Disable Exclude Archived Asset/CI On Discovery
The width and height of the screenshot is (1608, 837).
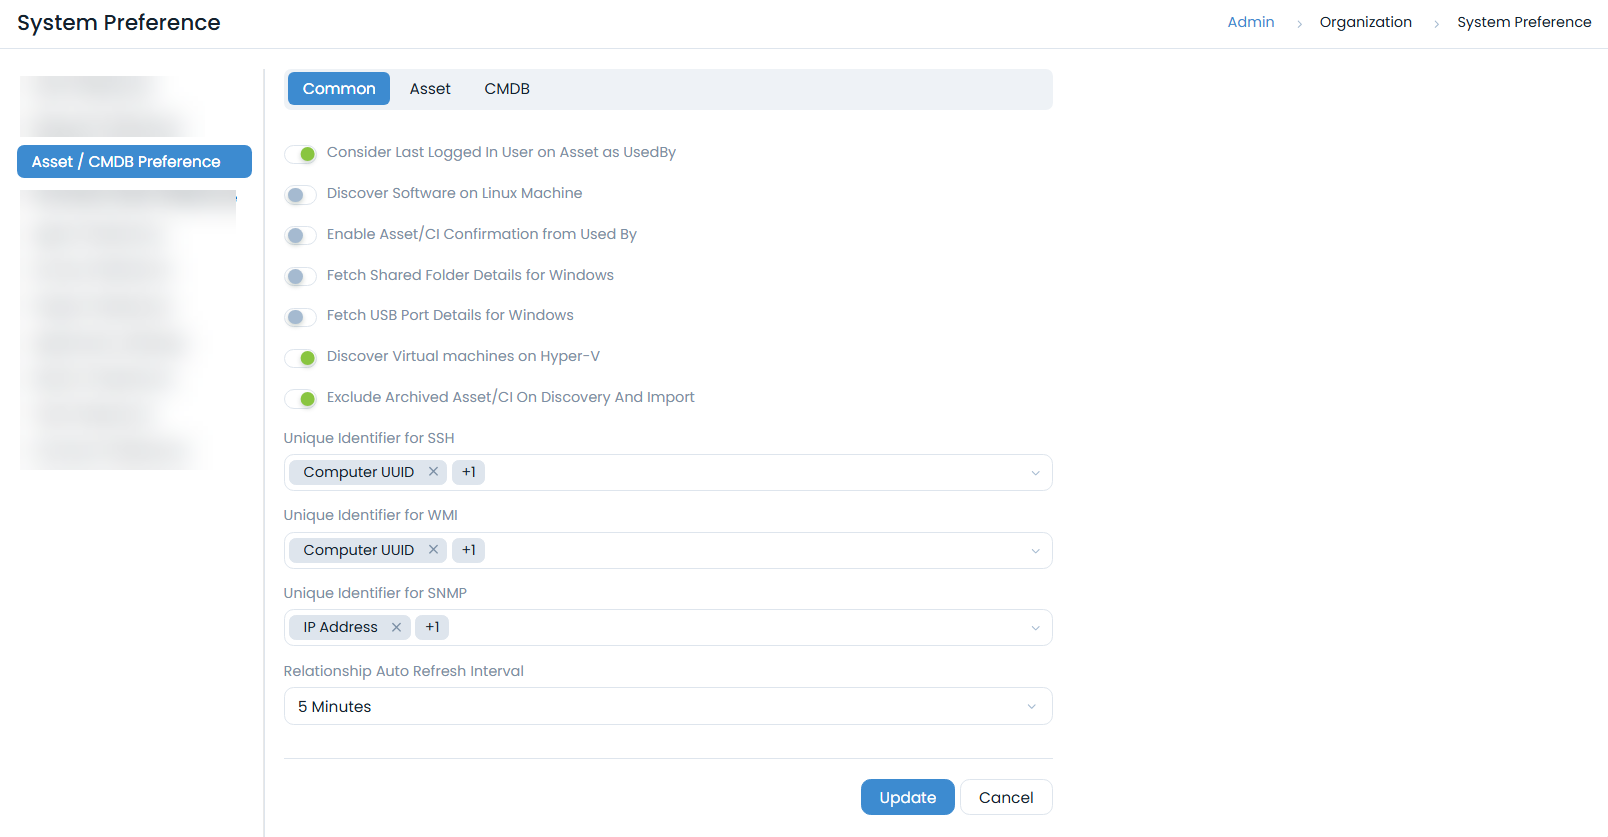pos(300,399)
